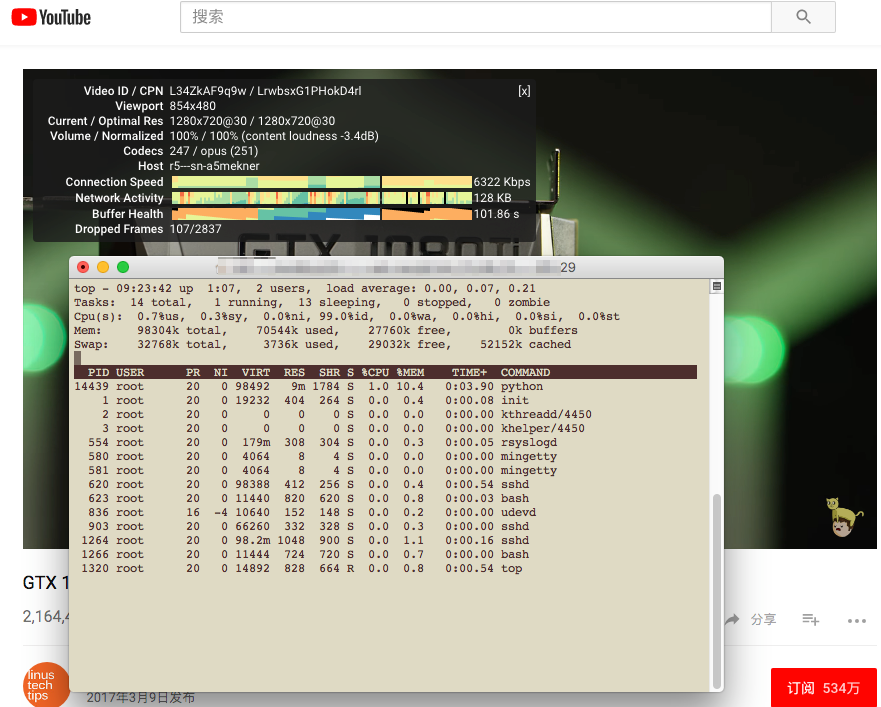This screenshot has width=881, height=707.
Task: Click the cartoon character watermark on video
Action: tap(843, 517)
